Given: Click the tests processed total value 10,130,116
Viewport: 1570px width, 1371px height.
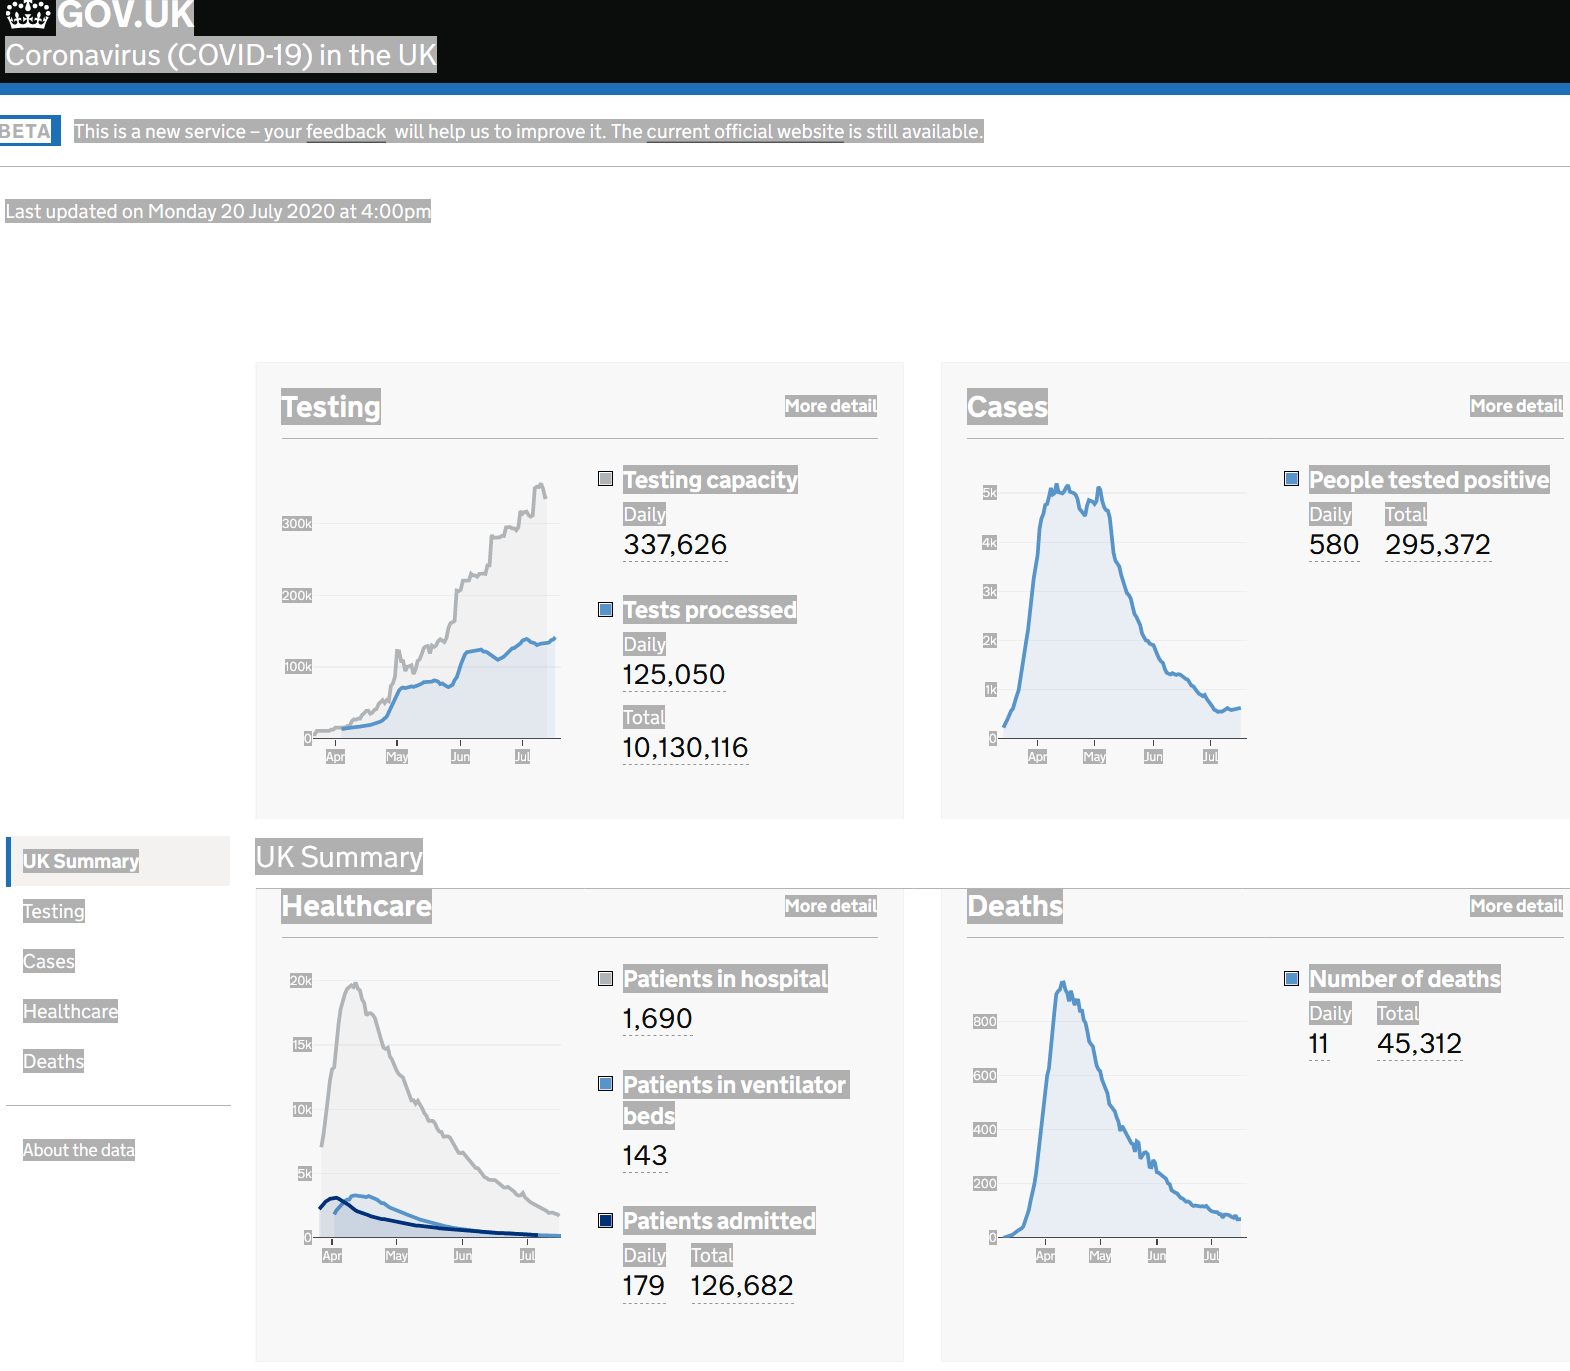Looking at the screenshot, I should click(685, 748).
